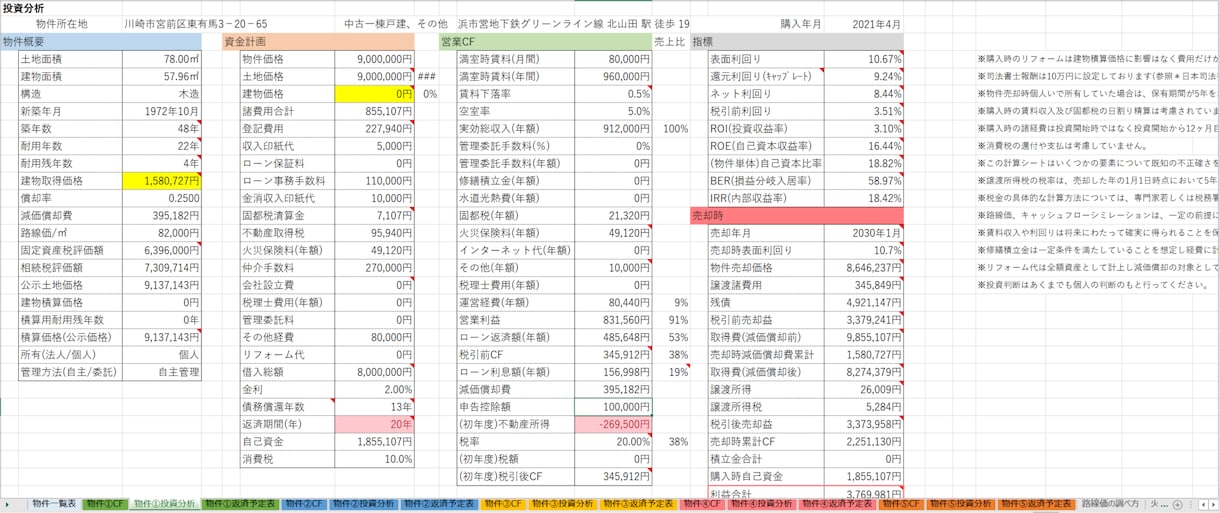The width and height of the screenshot is (1220, 513).
Task: Switch to the 物件一覧表 sheet tab
Action: tap(54, 504)
